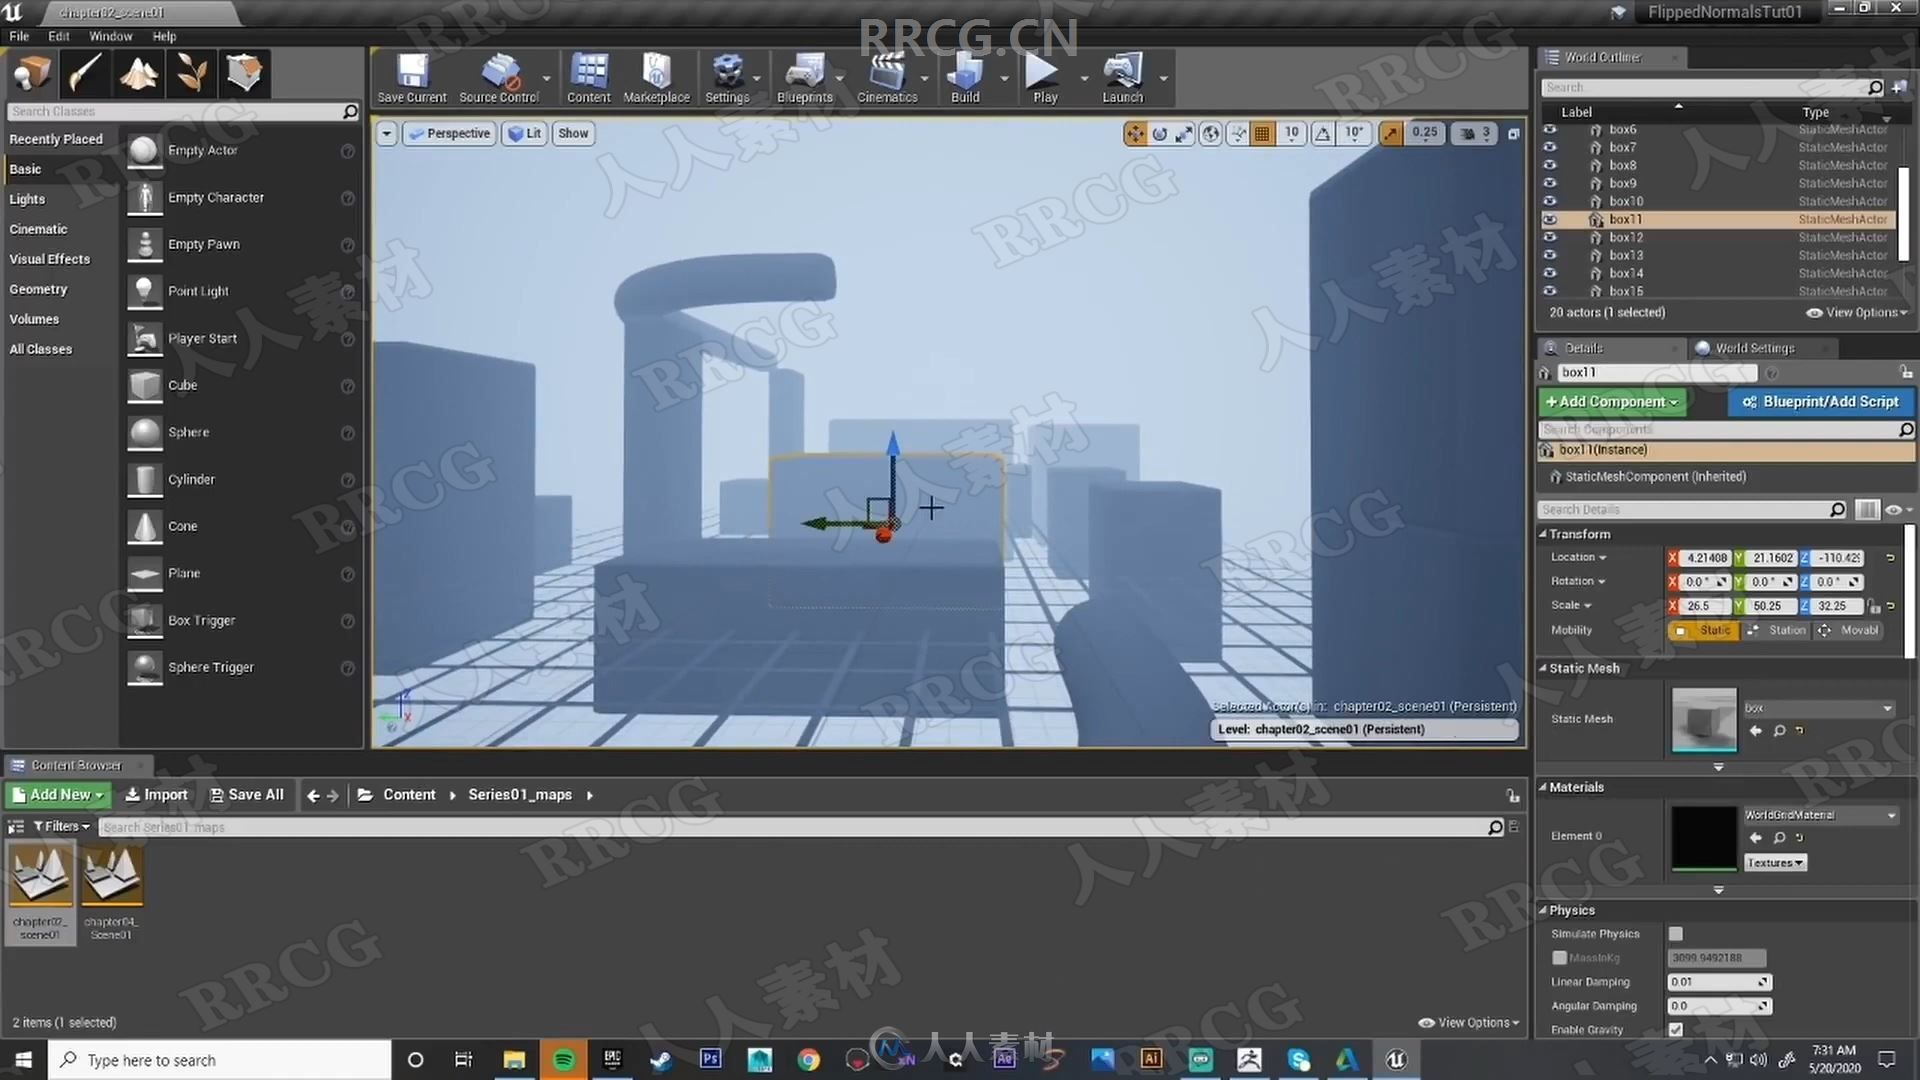Toggle Enable Gravity checkbox

1675,1029
